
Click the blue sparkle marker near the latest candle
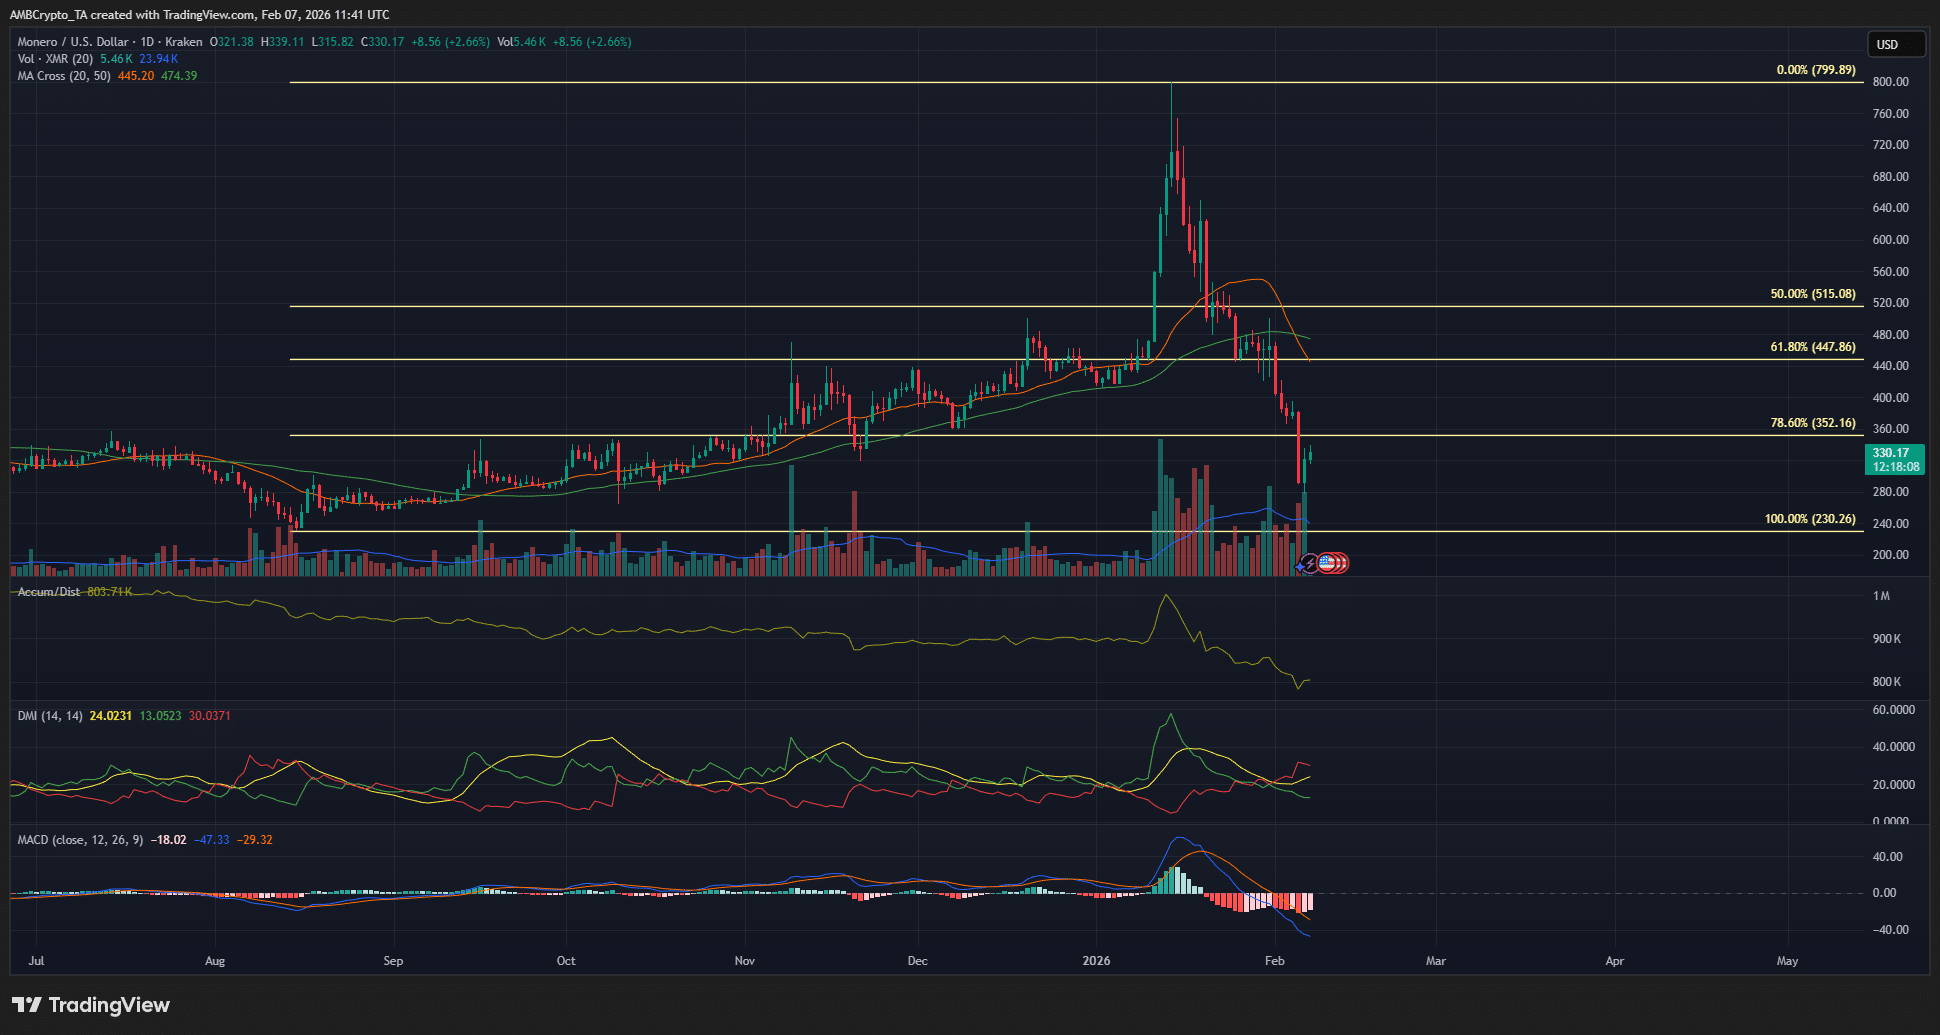pyautogui.click(x=1299, y=566)
